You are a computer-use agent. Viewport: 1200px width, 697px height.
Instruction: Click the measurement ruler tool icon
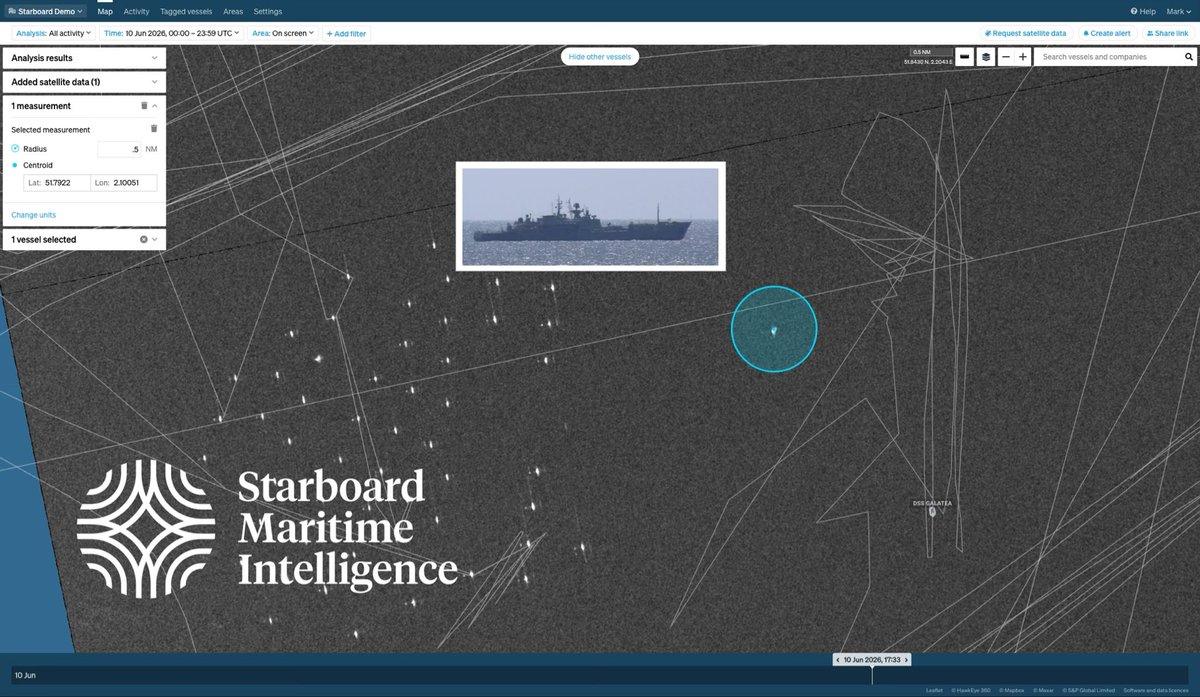coord(964,57)
